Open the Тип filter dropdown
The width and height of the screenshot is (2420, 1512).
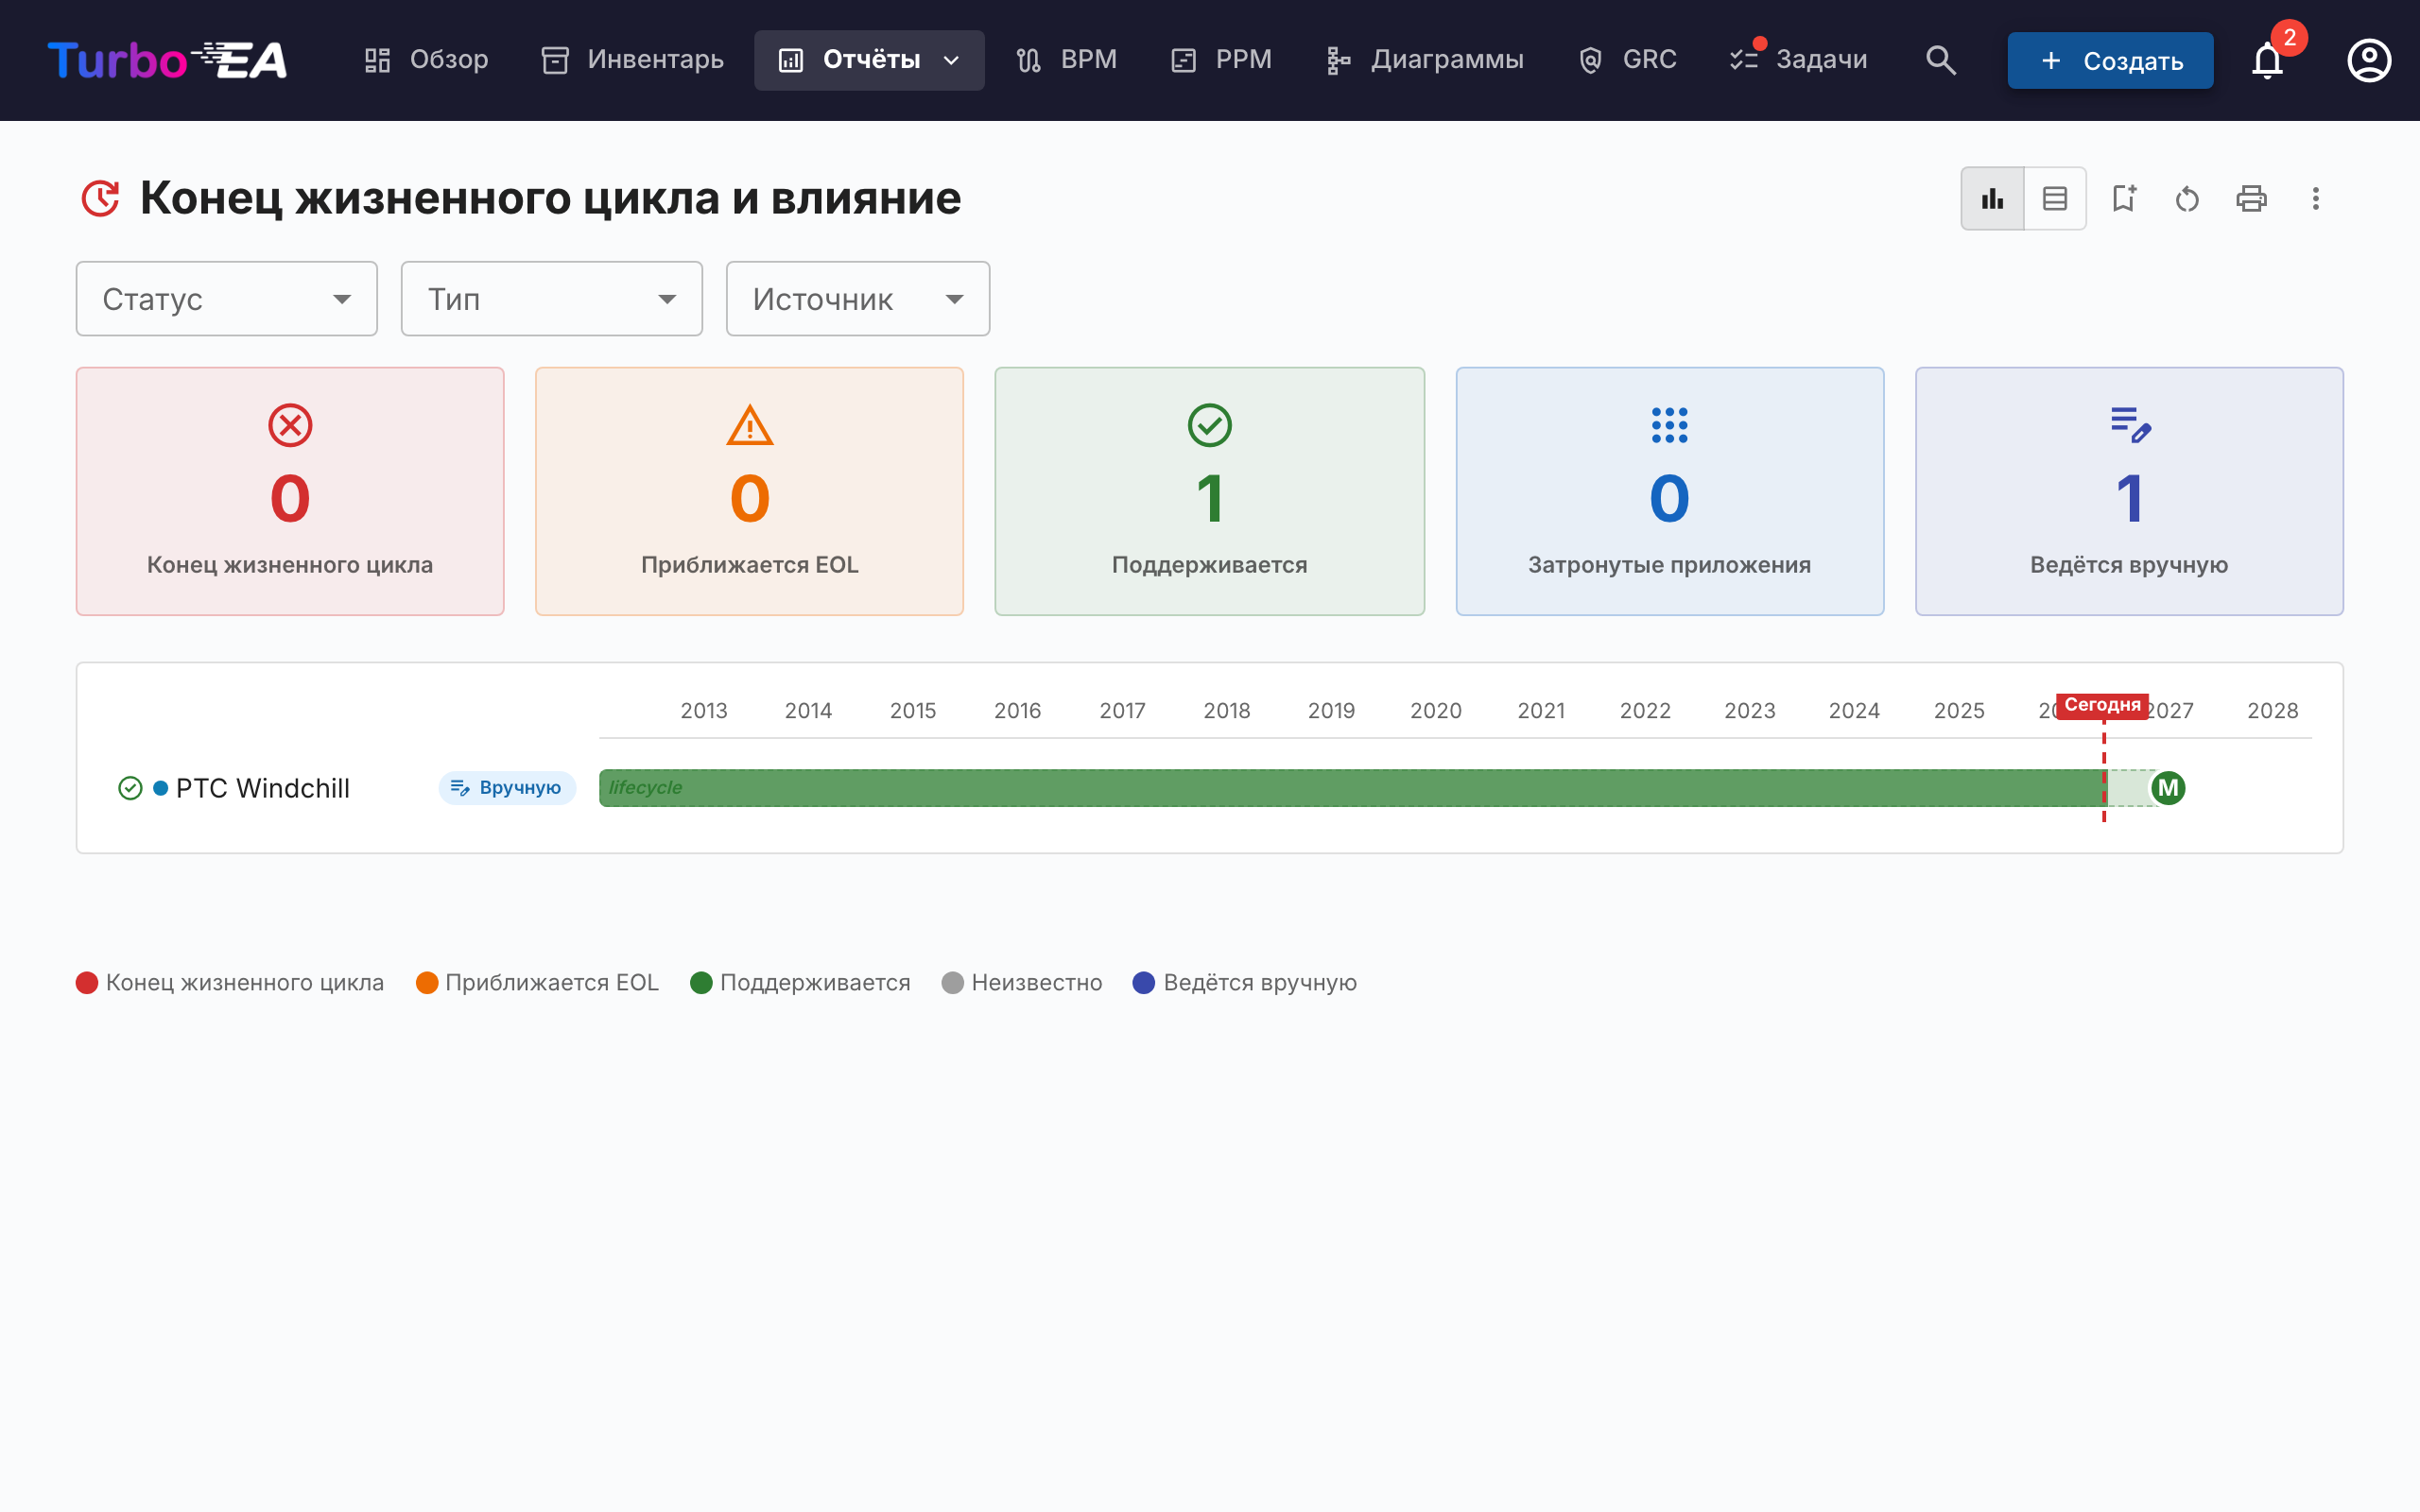coord(552,299)
